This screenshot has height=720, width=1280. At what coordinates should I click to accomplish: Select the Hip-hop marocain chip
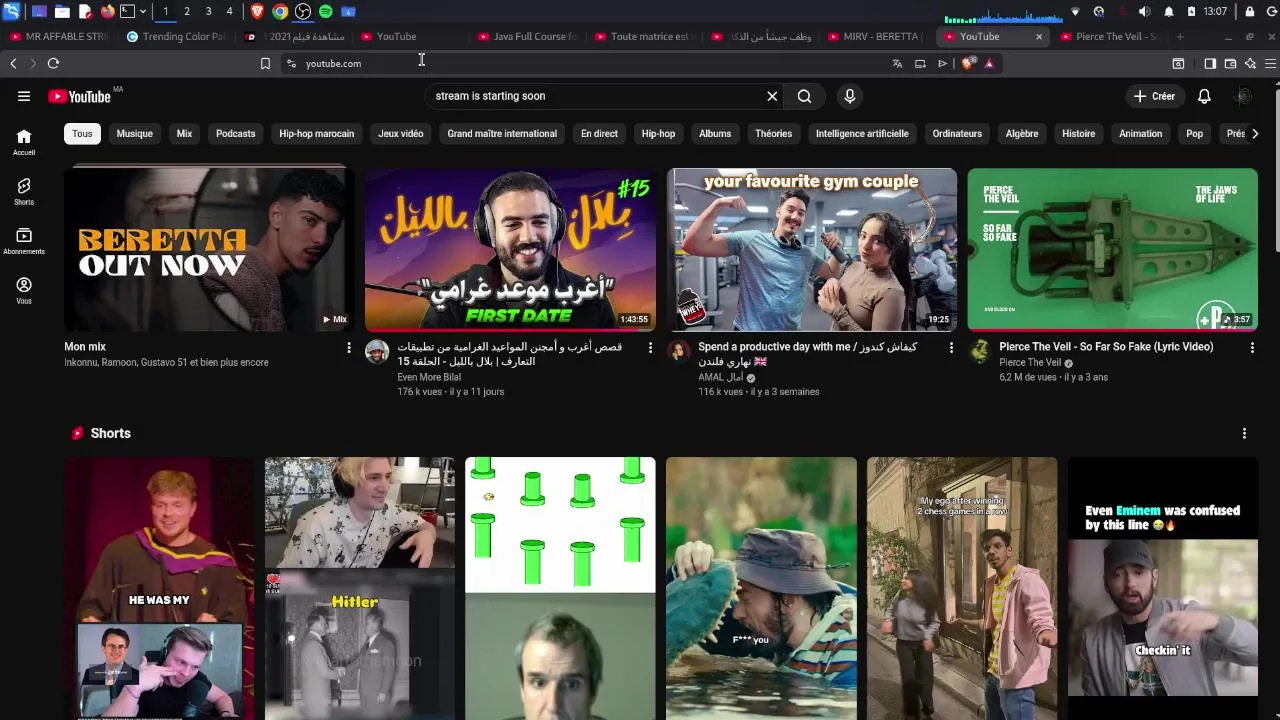pos(316,133)
